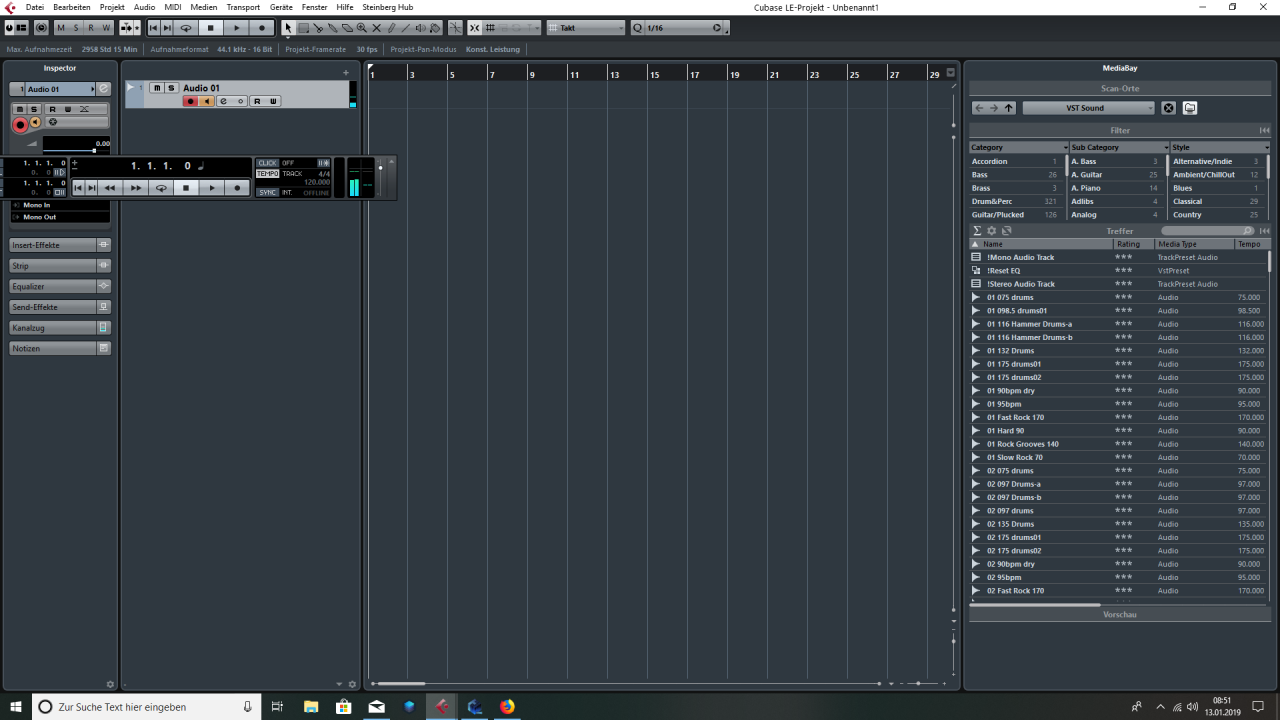Image resolution: width=1280 pixels, height=720 pixels.
Task: Click toolbar Stop button
Action: (211, 28)
